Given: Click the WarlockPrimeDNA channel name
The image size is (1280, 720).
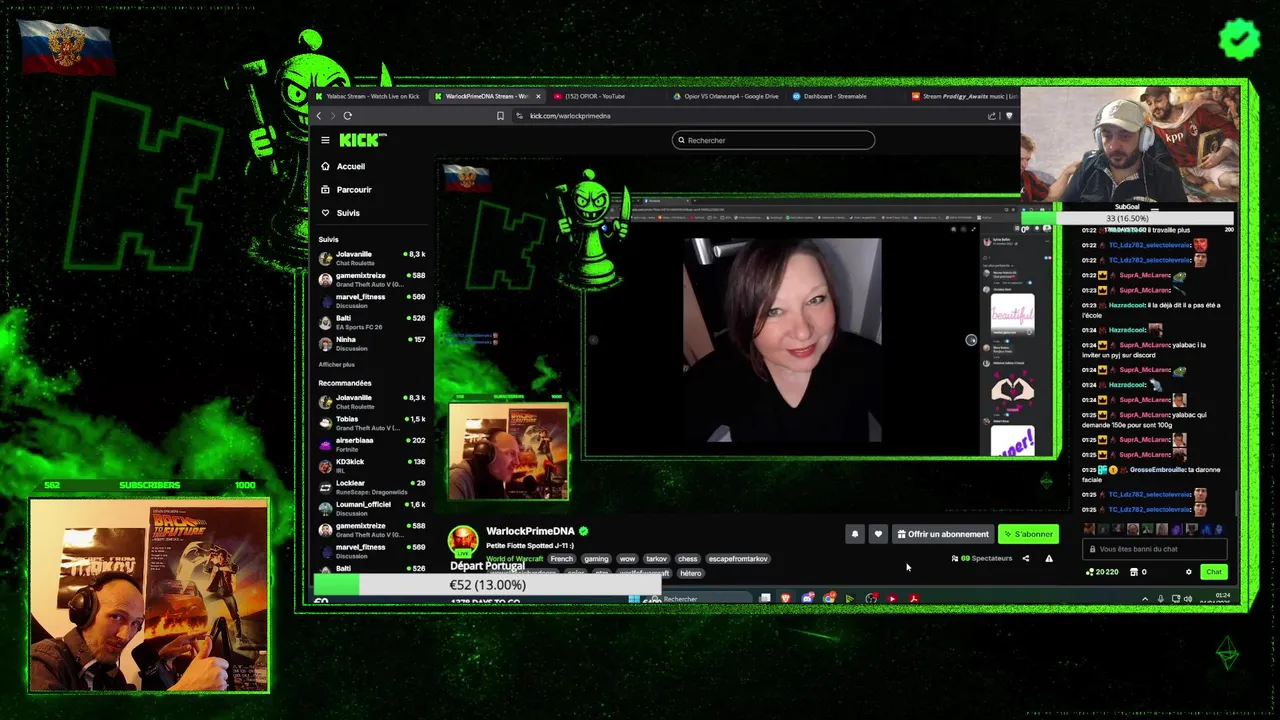Looking at the screenshot, I should coord(530,531).
